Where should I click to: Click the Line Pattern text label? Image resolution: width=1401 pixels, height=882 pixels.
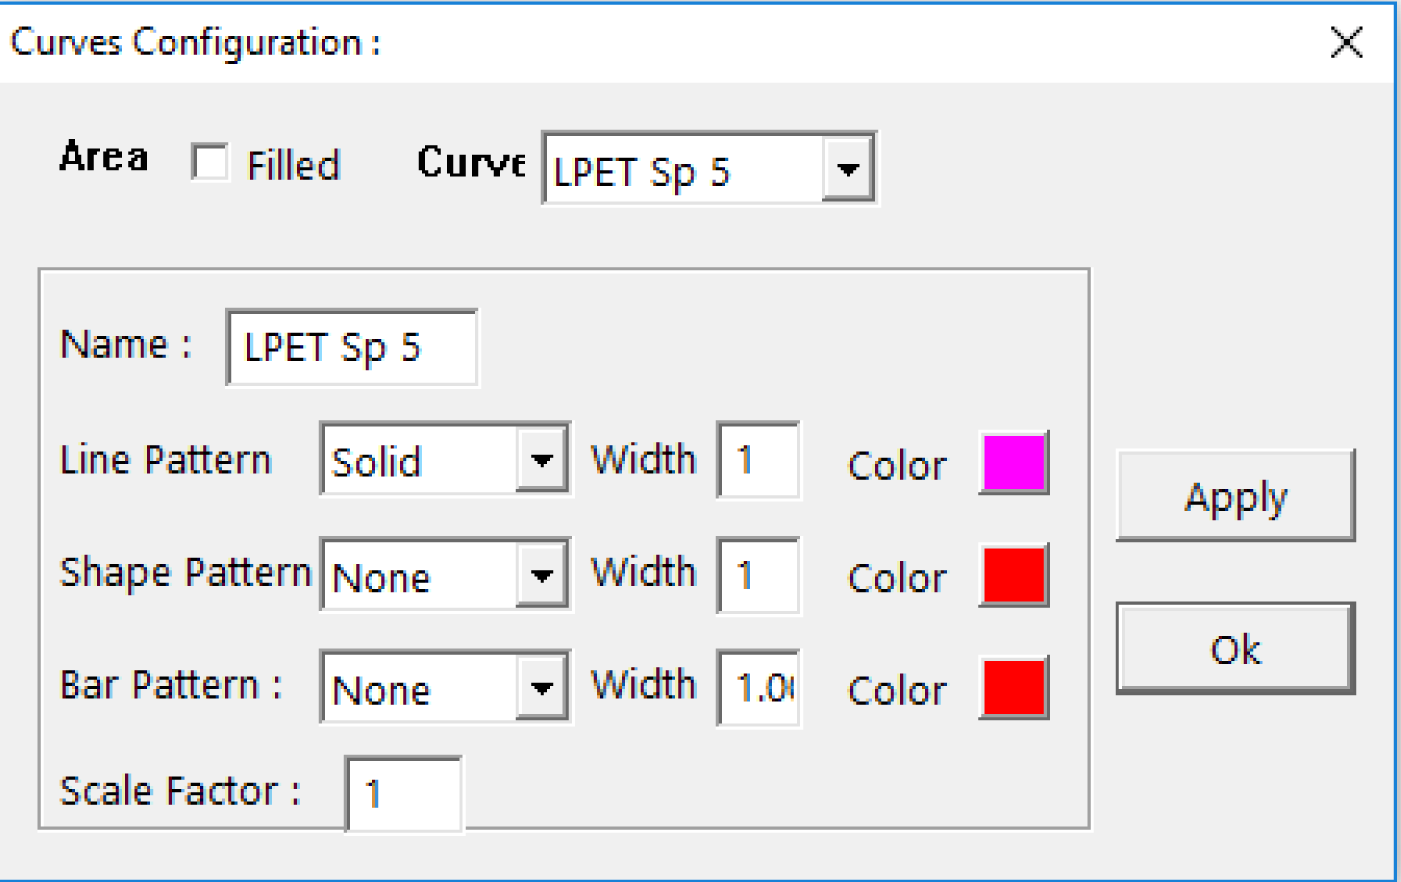pos(165,460)
